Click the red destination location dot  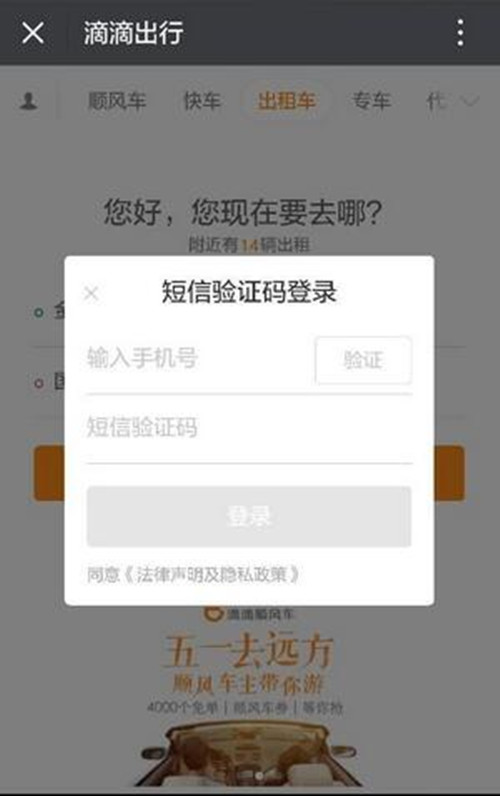point(39,383)
